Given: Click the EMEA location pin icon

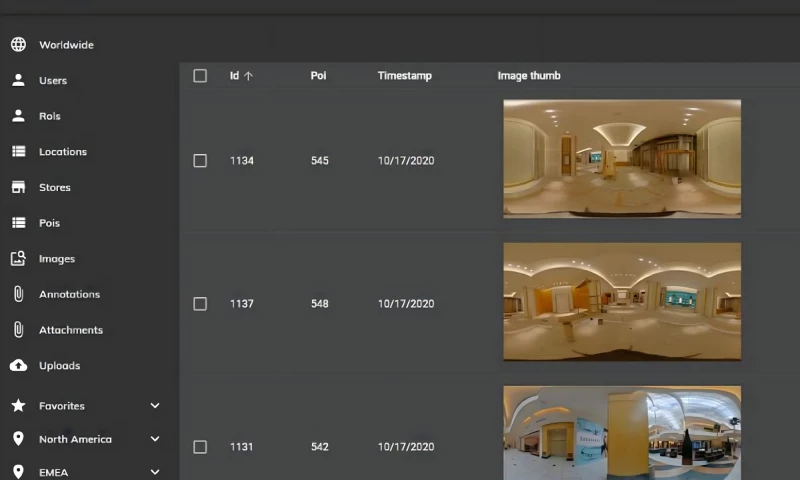Looking at the screenshot, I should (18, 472).
